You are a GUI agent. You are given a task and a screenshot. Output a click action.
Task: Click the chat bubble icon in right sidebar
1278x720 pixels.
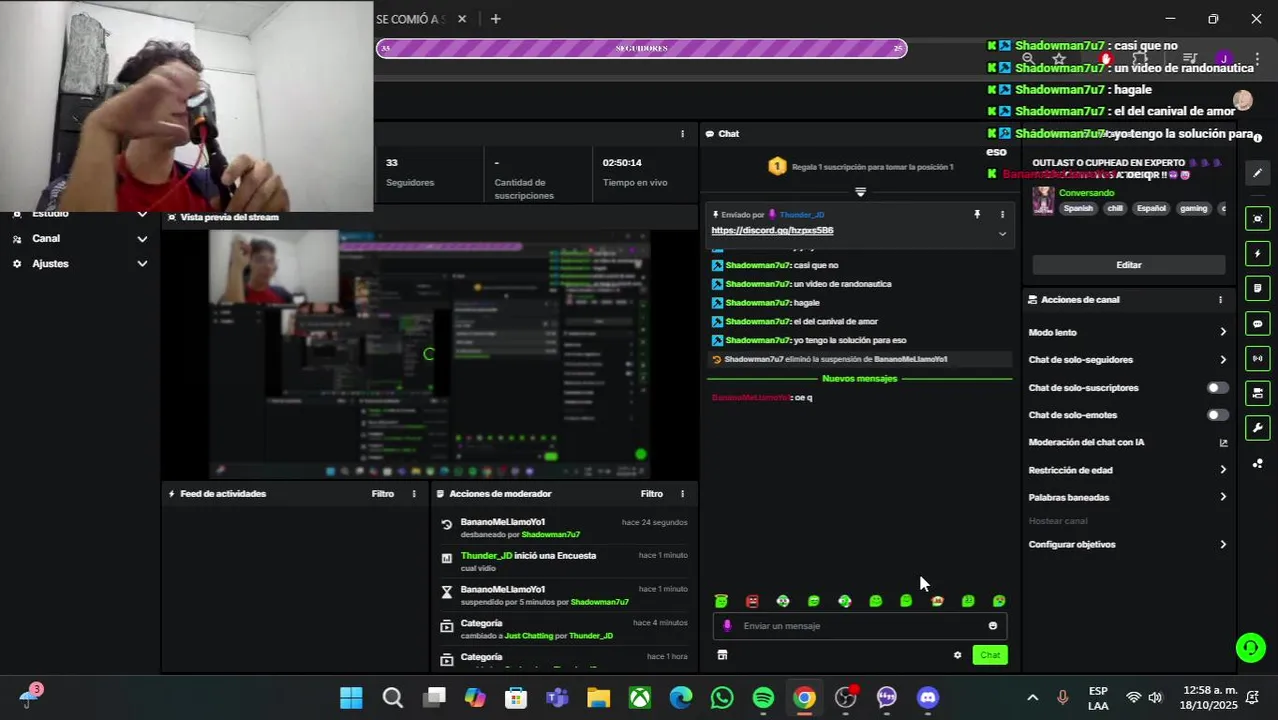click(1258, 323)
